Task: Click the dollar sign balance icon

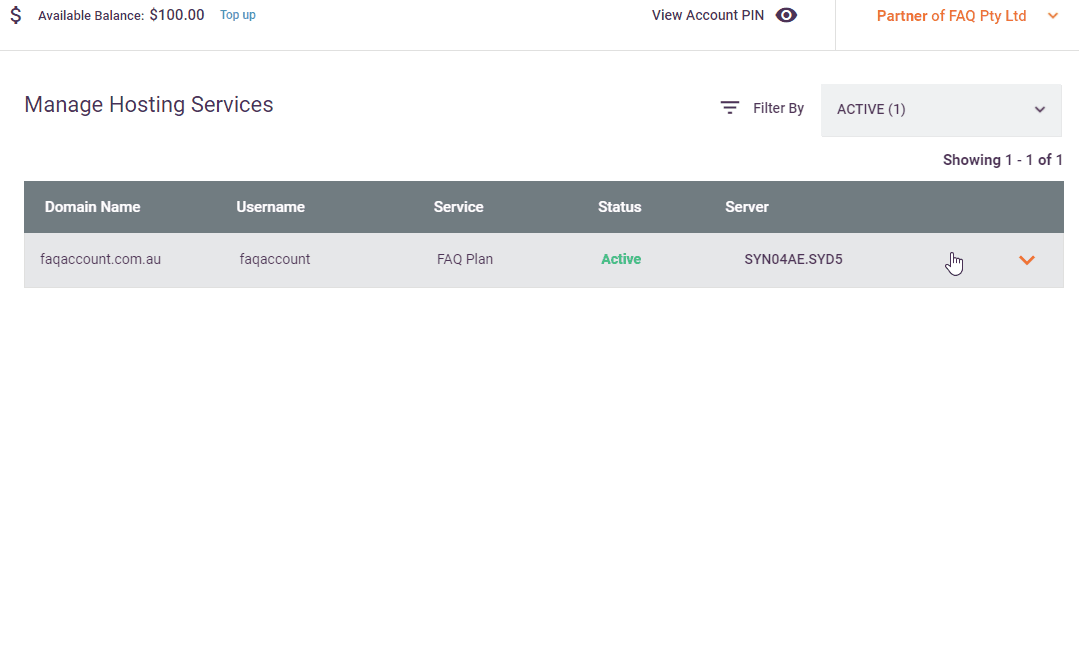Action: click(15, 15)
